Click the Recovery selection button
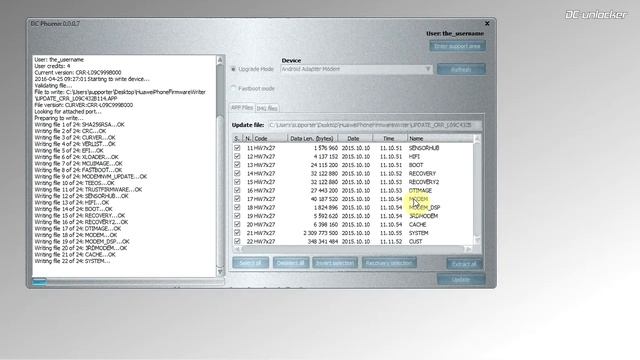The height and width of the screenshot is (360, 640). 389,263
